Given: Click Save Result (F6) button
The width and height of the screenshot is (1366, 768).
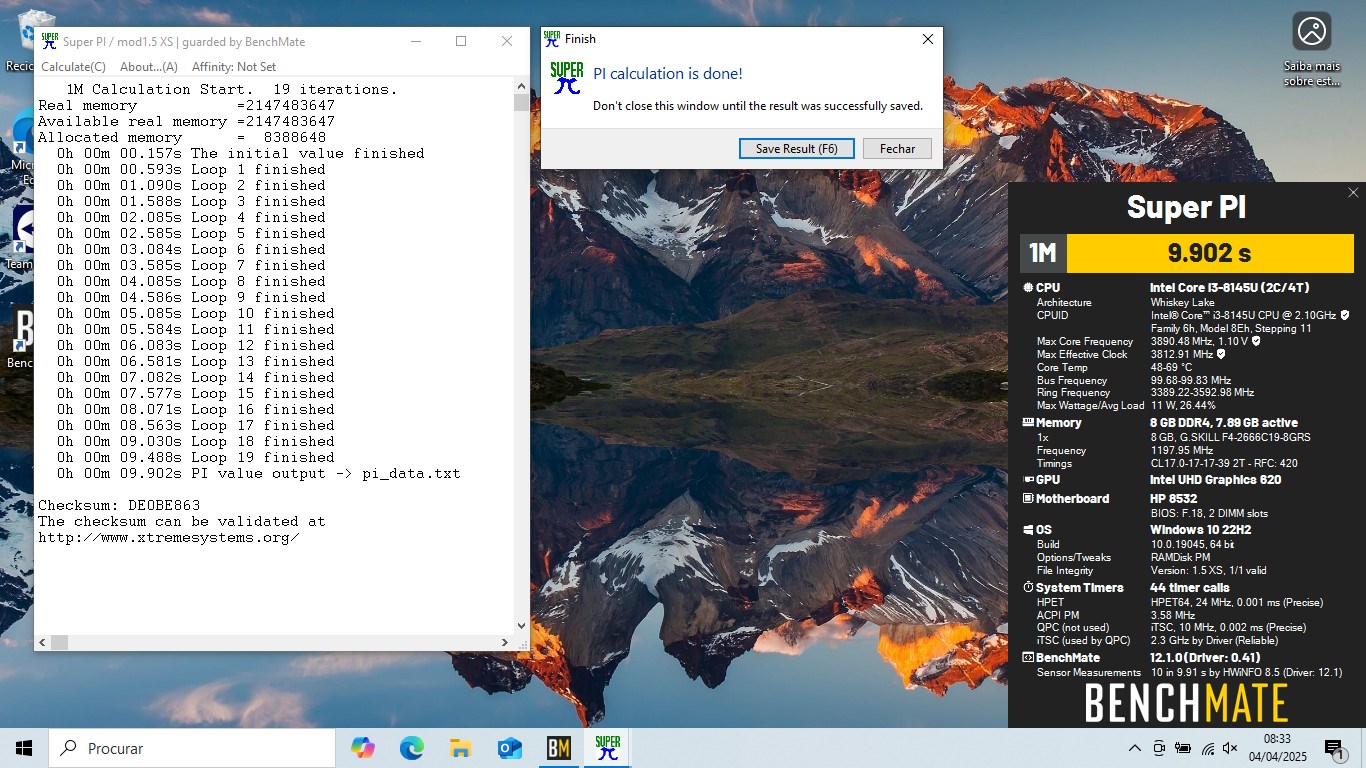Looking at the screenshot, I should tap(796, 148).
